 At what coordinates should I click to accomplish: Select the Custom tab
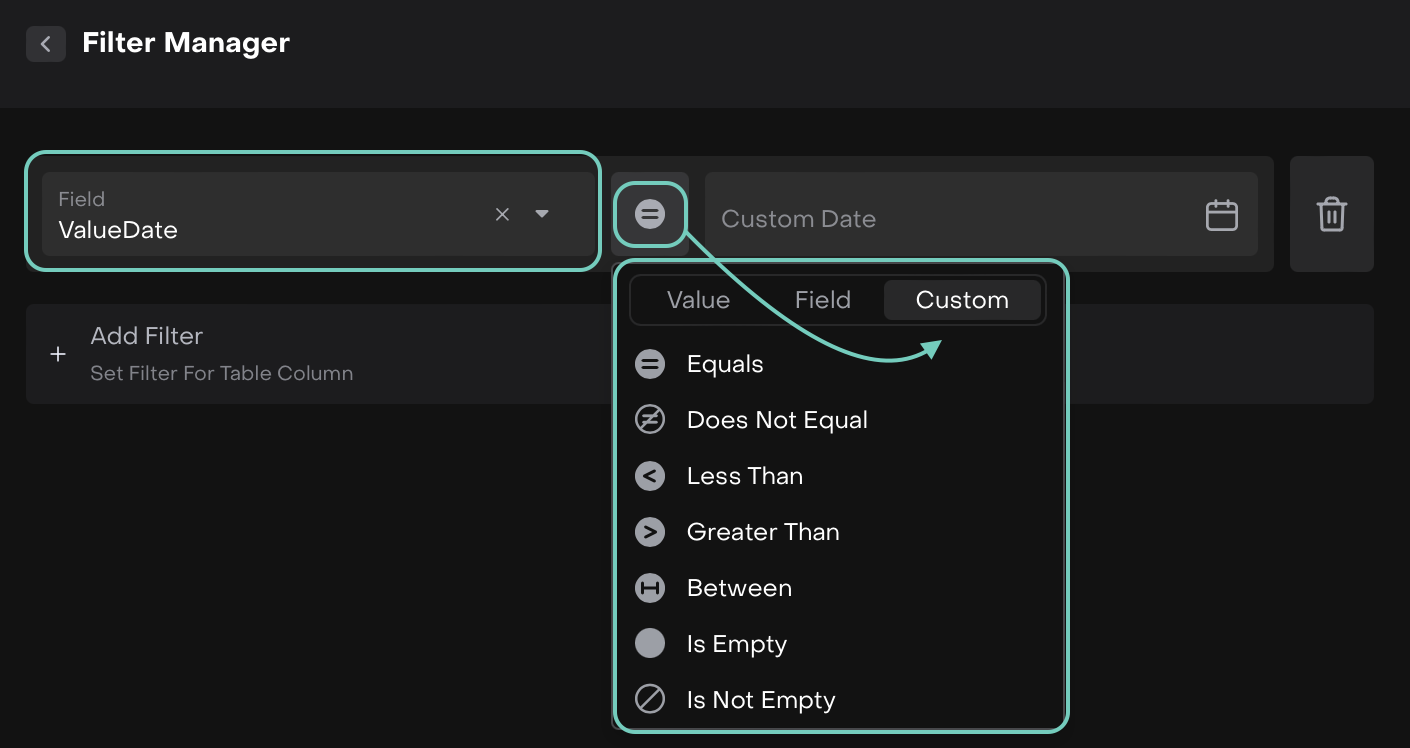click(x=962, y=300)
